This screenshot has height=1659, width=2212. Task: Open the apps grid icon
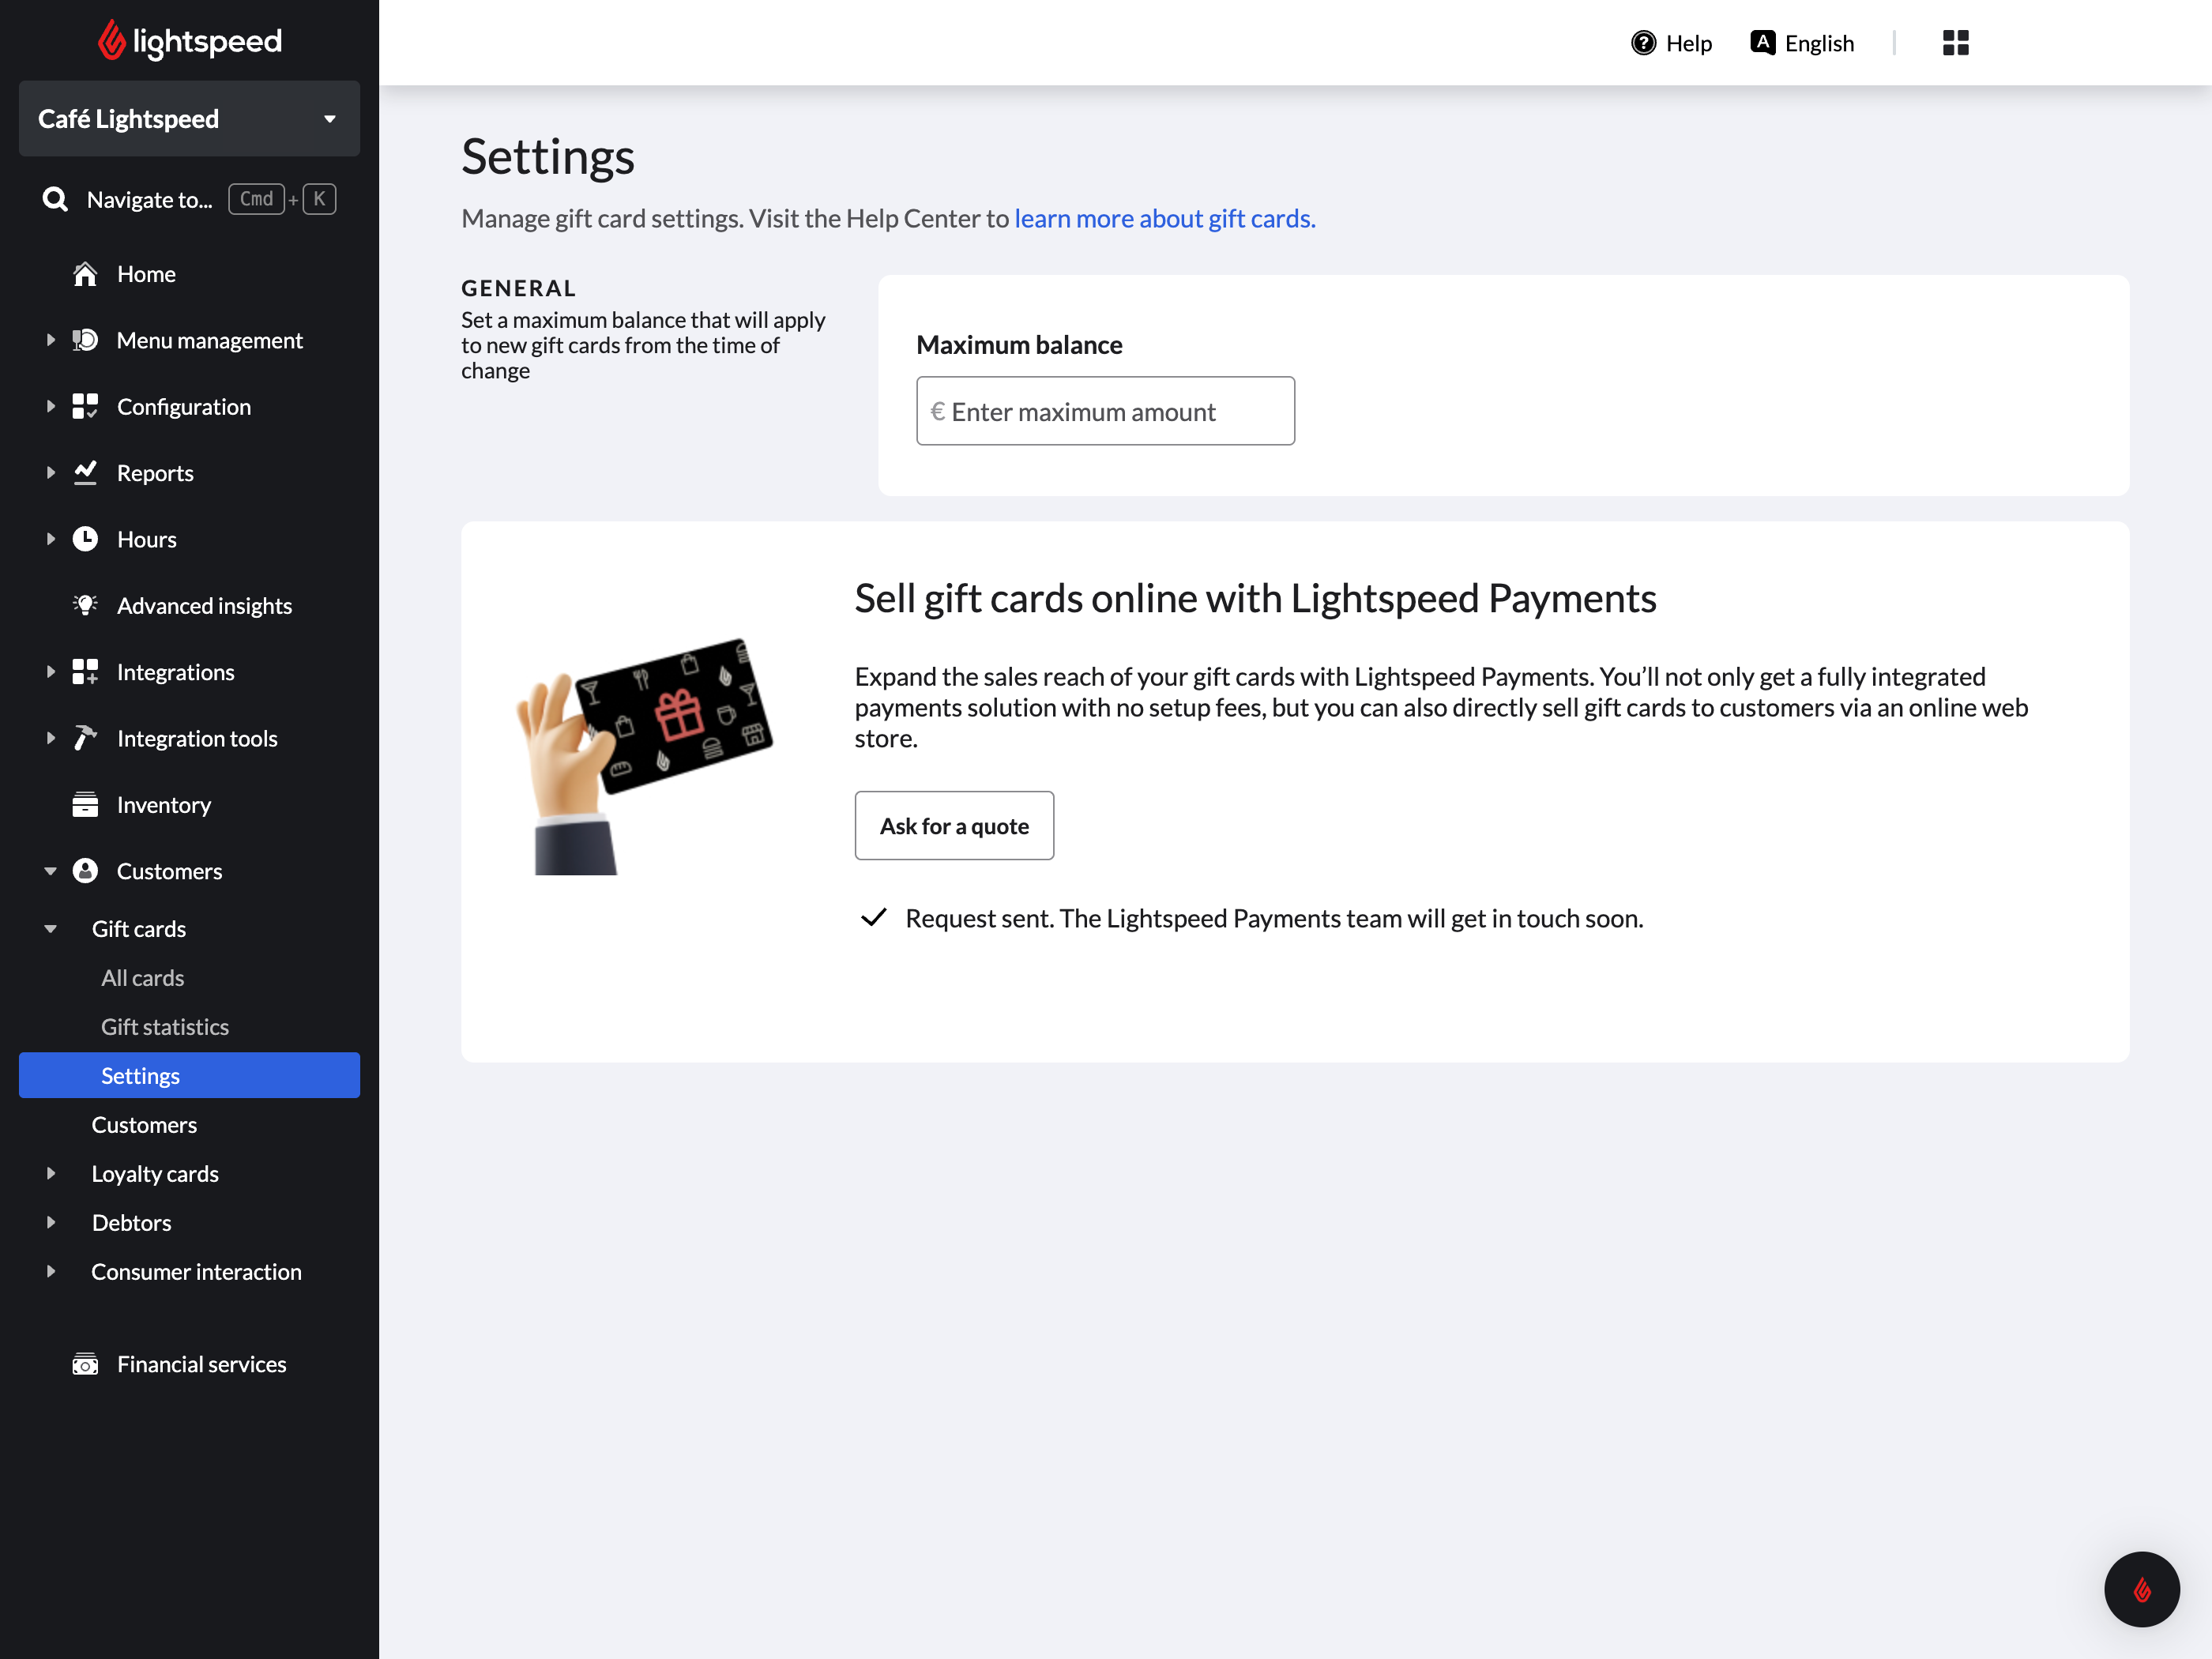click(x=1955, y=43)
